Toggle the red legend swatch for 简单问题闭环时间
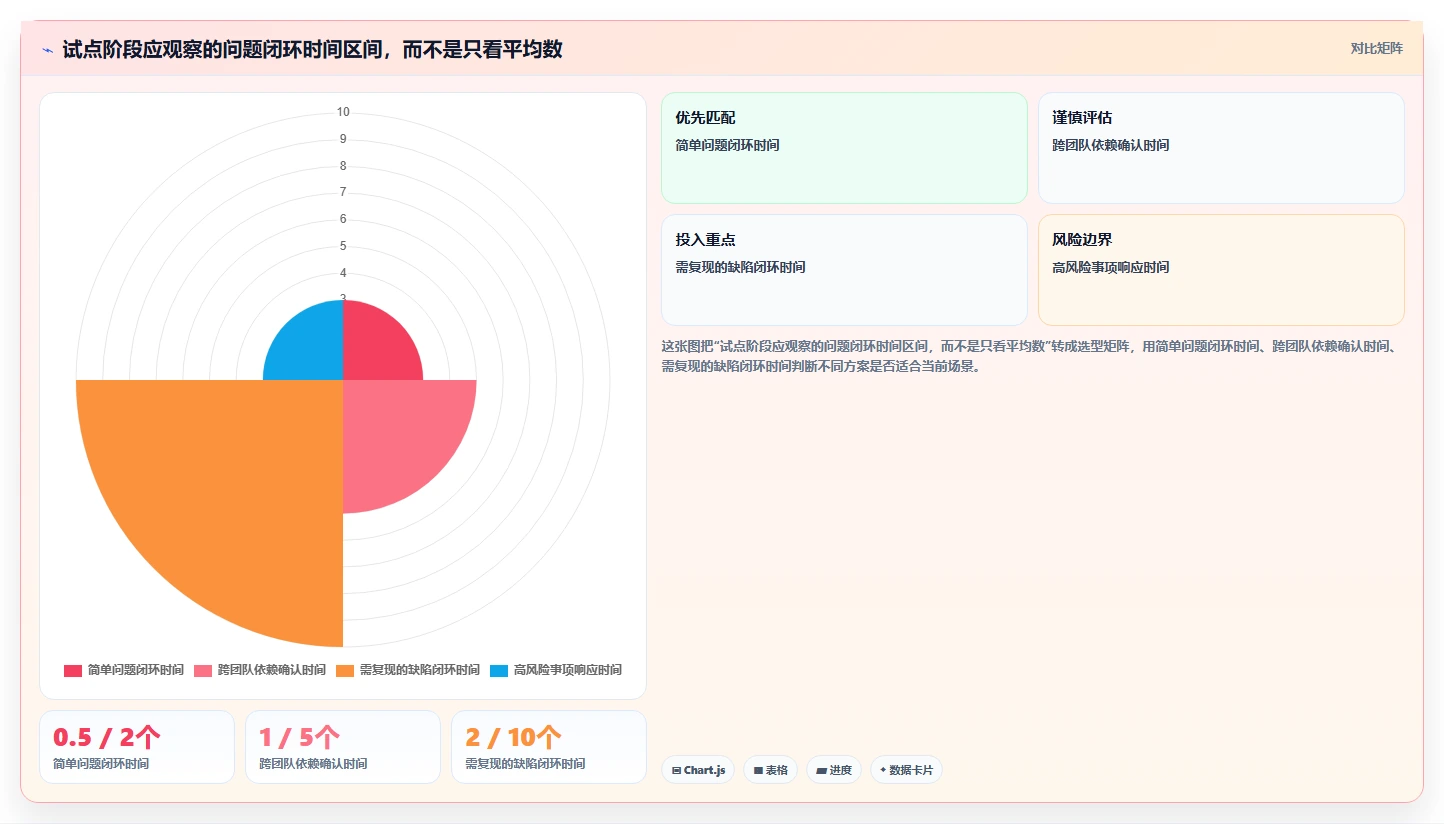 coord(73,670)
